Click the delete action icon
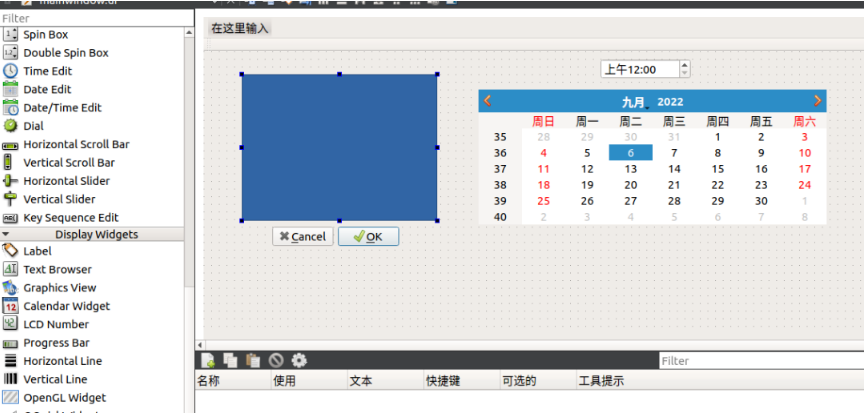Image resolution: width=864 pixels, height=413 pixels. coord(276,361)
